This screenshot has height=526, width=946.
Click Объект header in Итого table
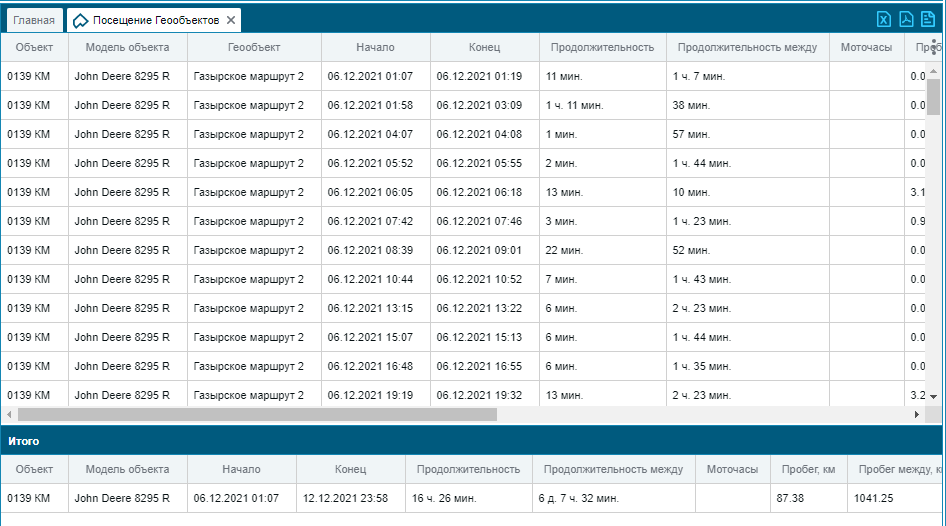pos(34,469)
